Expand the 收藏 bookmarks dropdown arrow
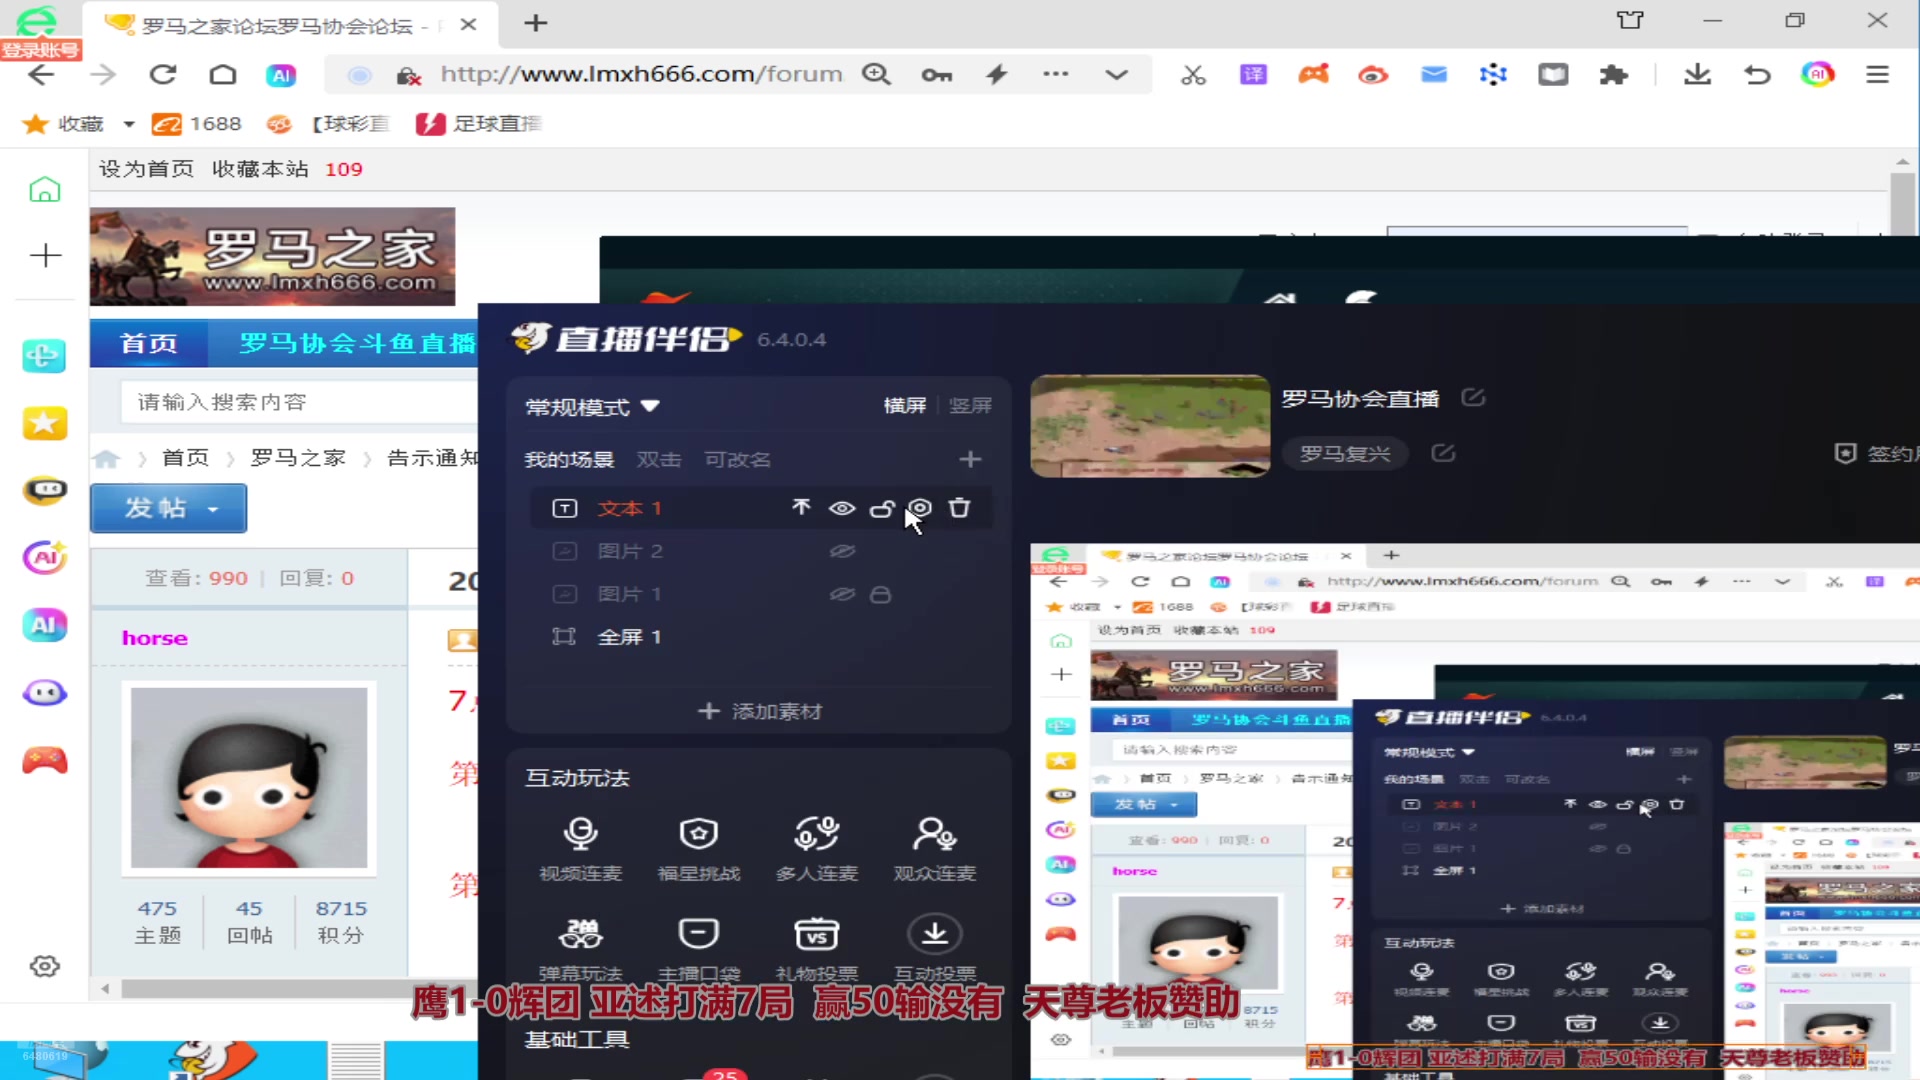This screenshot has width=1920, height=1080. coord(129,124)
